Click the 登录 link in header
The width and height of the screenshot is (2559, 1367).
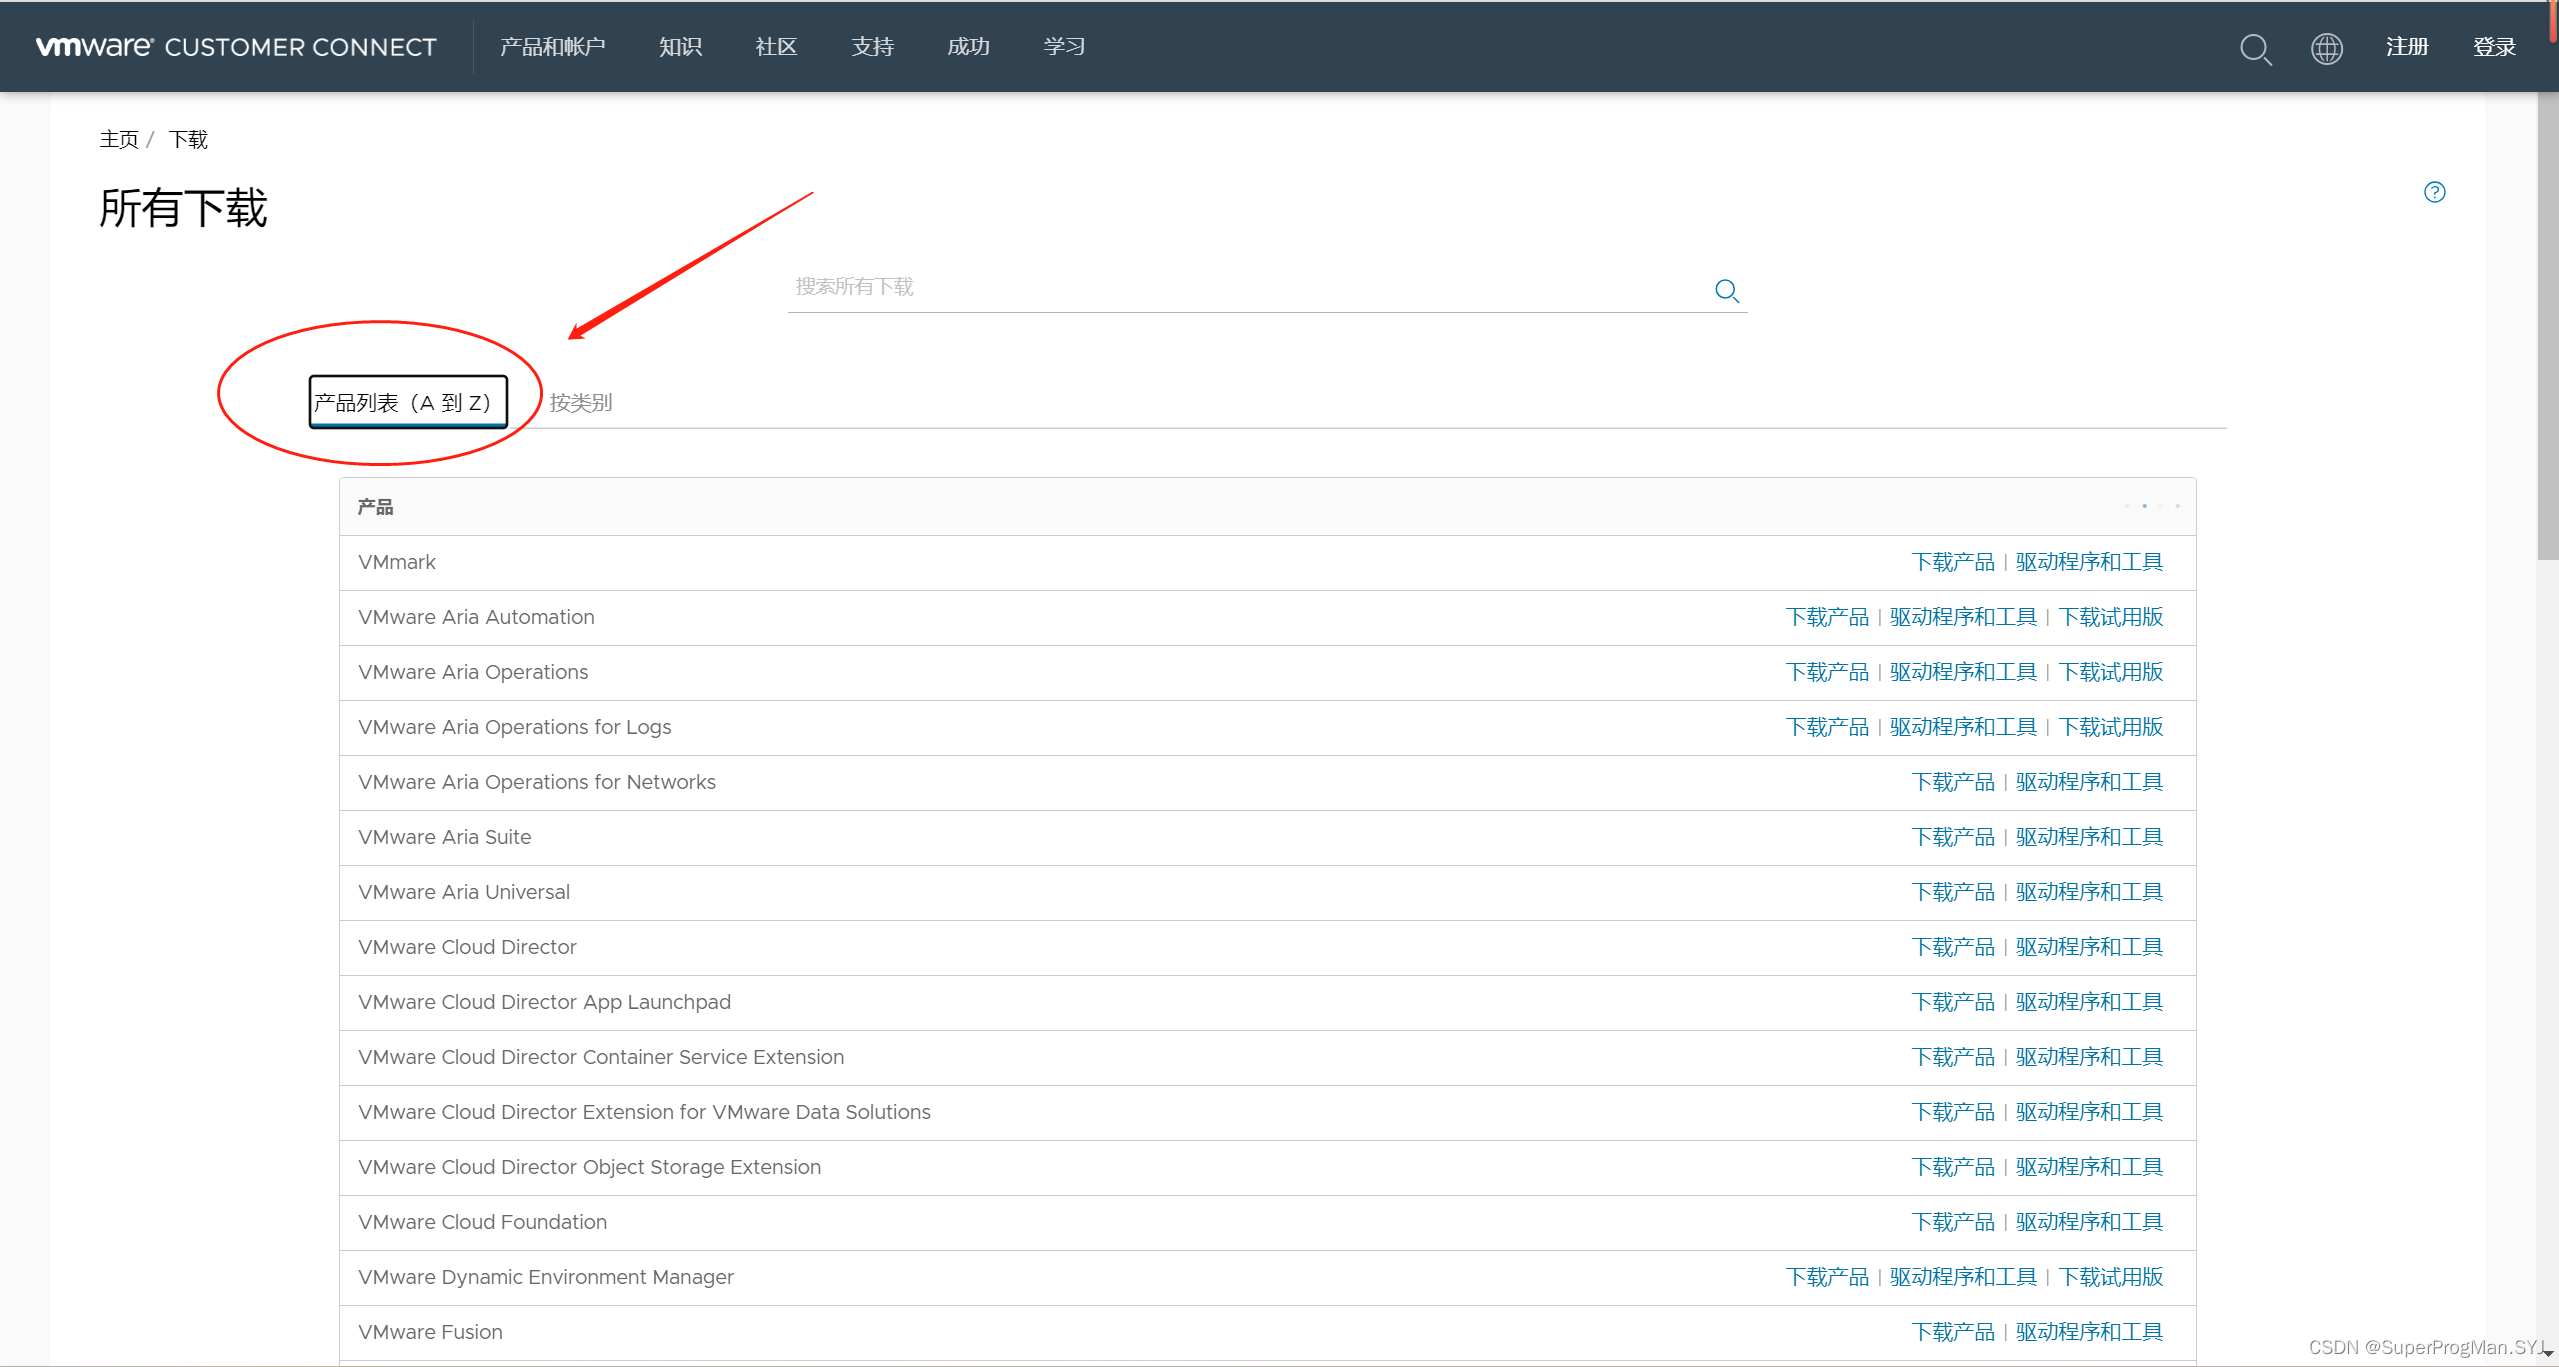2494,47
